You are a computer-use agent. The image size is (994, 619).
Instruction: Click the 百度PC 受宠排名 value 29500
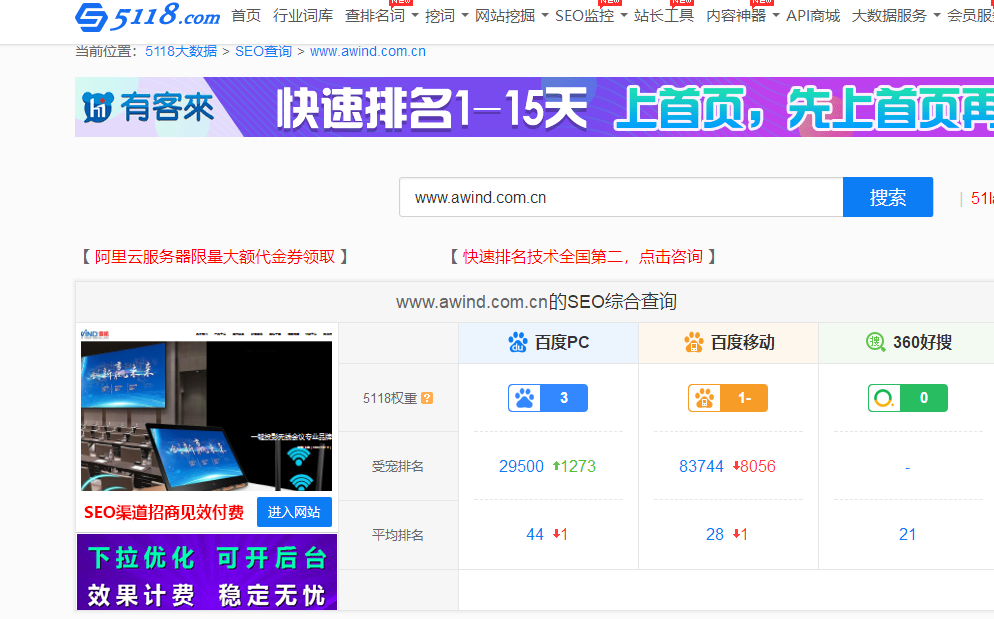pyautogui.click(x=521, y=466)
